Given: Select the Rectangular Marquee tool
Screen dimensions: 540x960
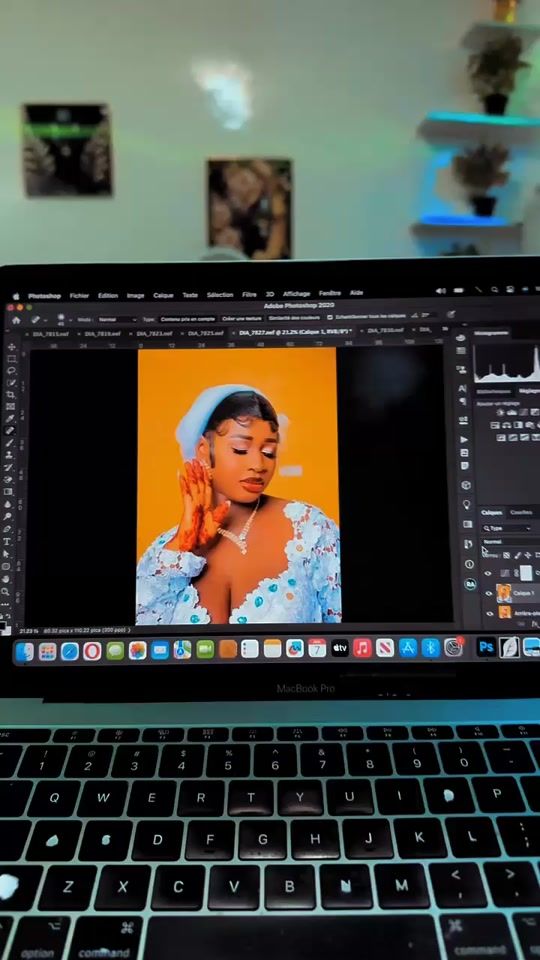Looking at the screenshot, I should 11,359.
